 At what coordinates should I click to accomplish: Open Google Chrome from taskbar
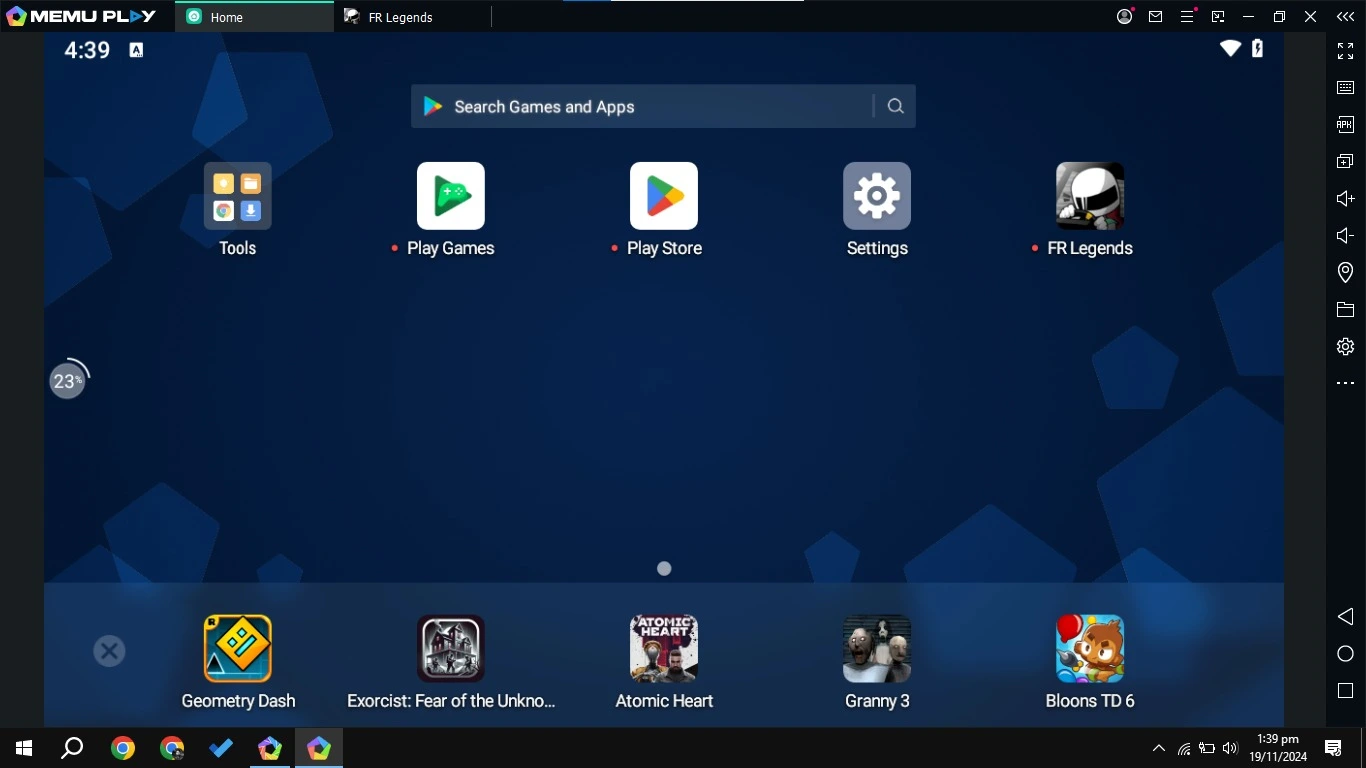(123, 748)
